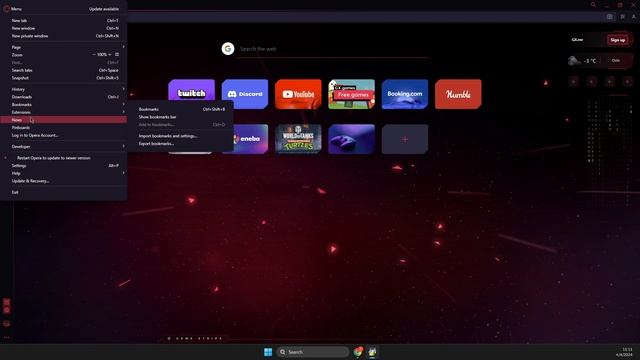Screen dimensions: 640x360
Task: Open purple mouse speed dial tile
Action: pyautogui.click(x=351, y=139)
